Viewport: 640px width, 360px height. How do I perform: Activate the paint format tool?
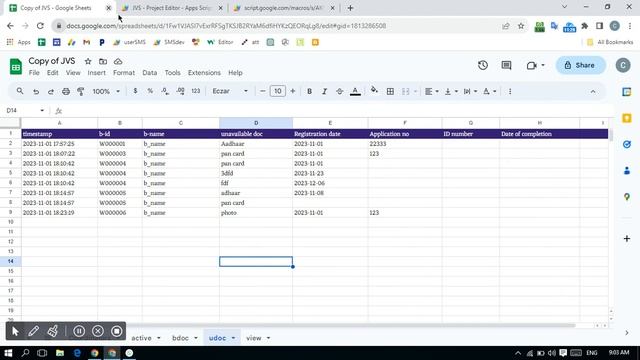[80, 91]
